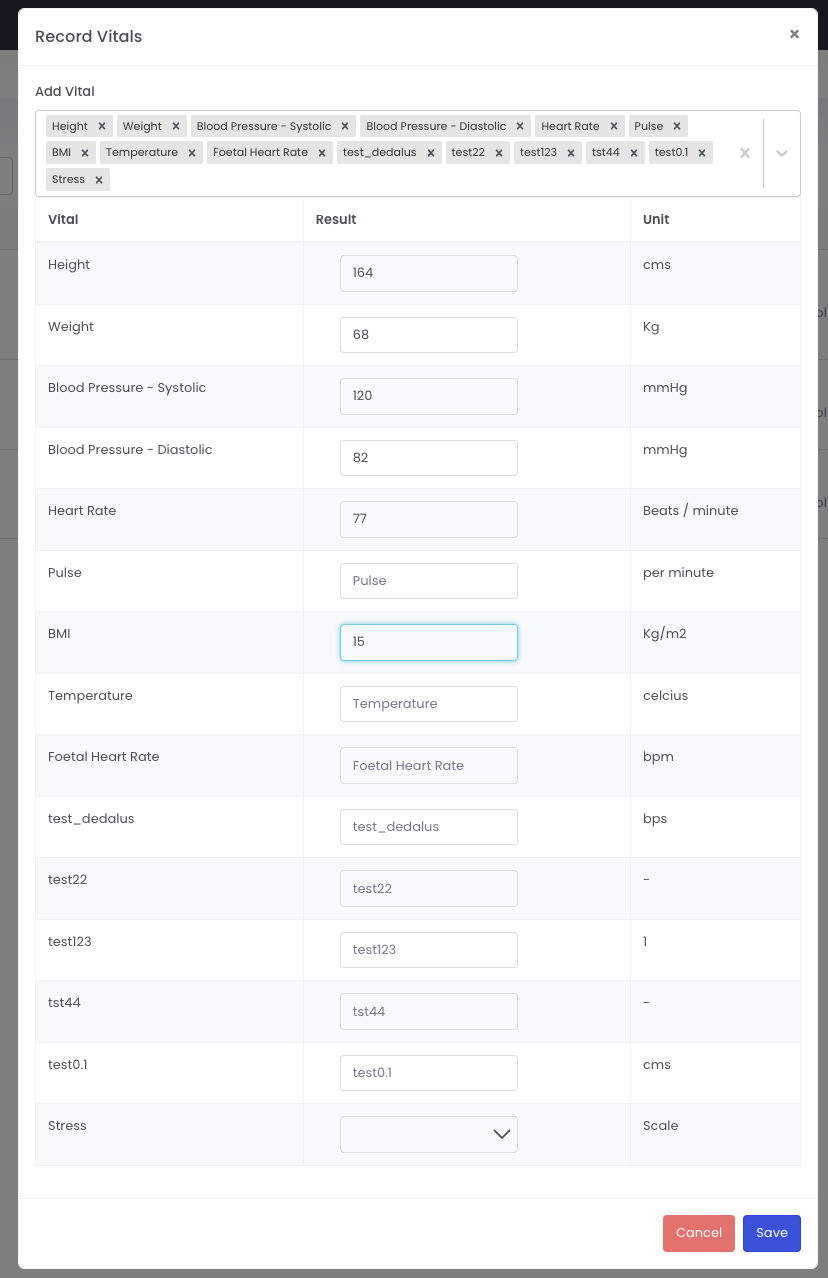The height and width of the screenshot is (1278, 828).
Task: Open the Stress scale dropdown
Action: [428, 1134]
